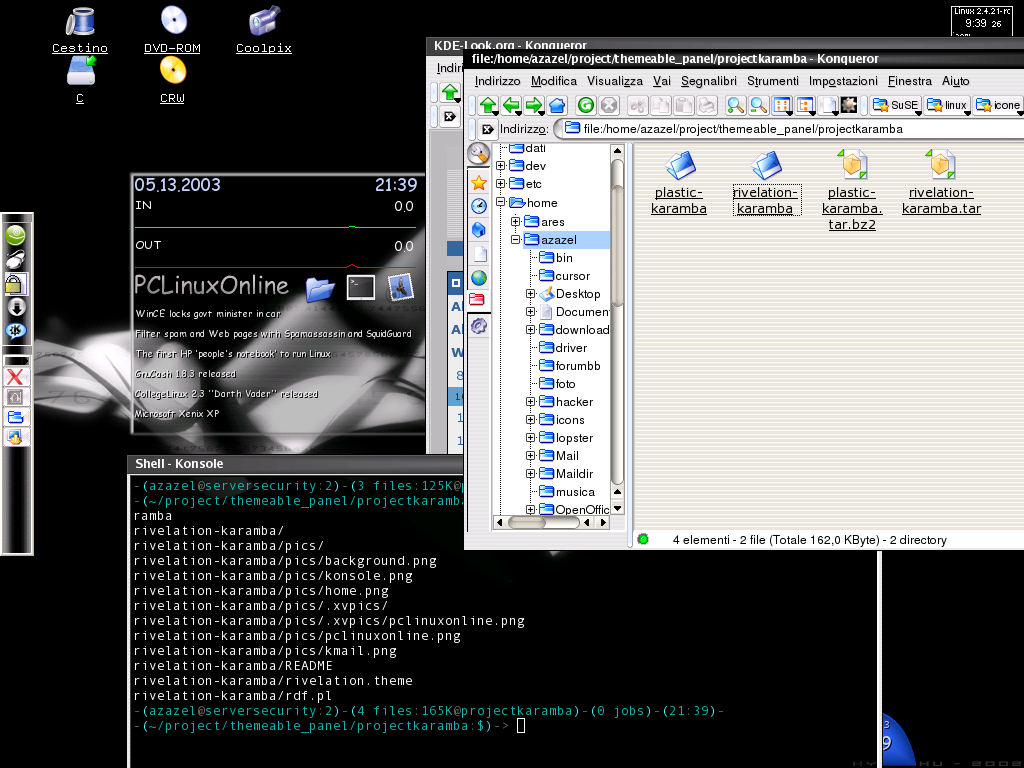Open the home folder toolbar icon
The image size is (1024, 768).
tap(557, 105)
